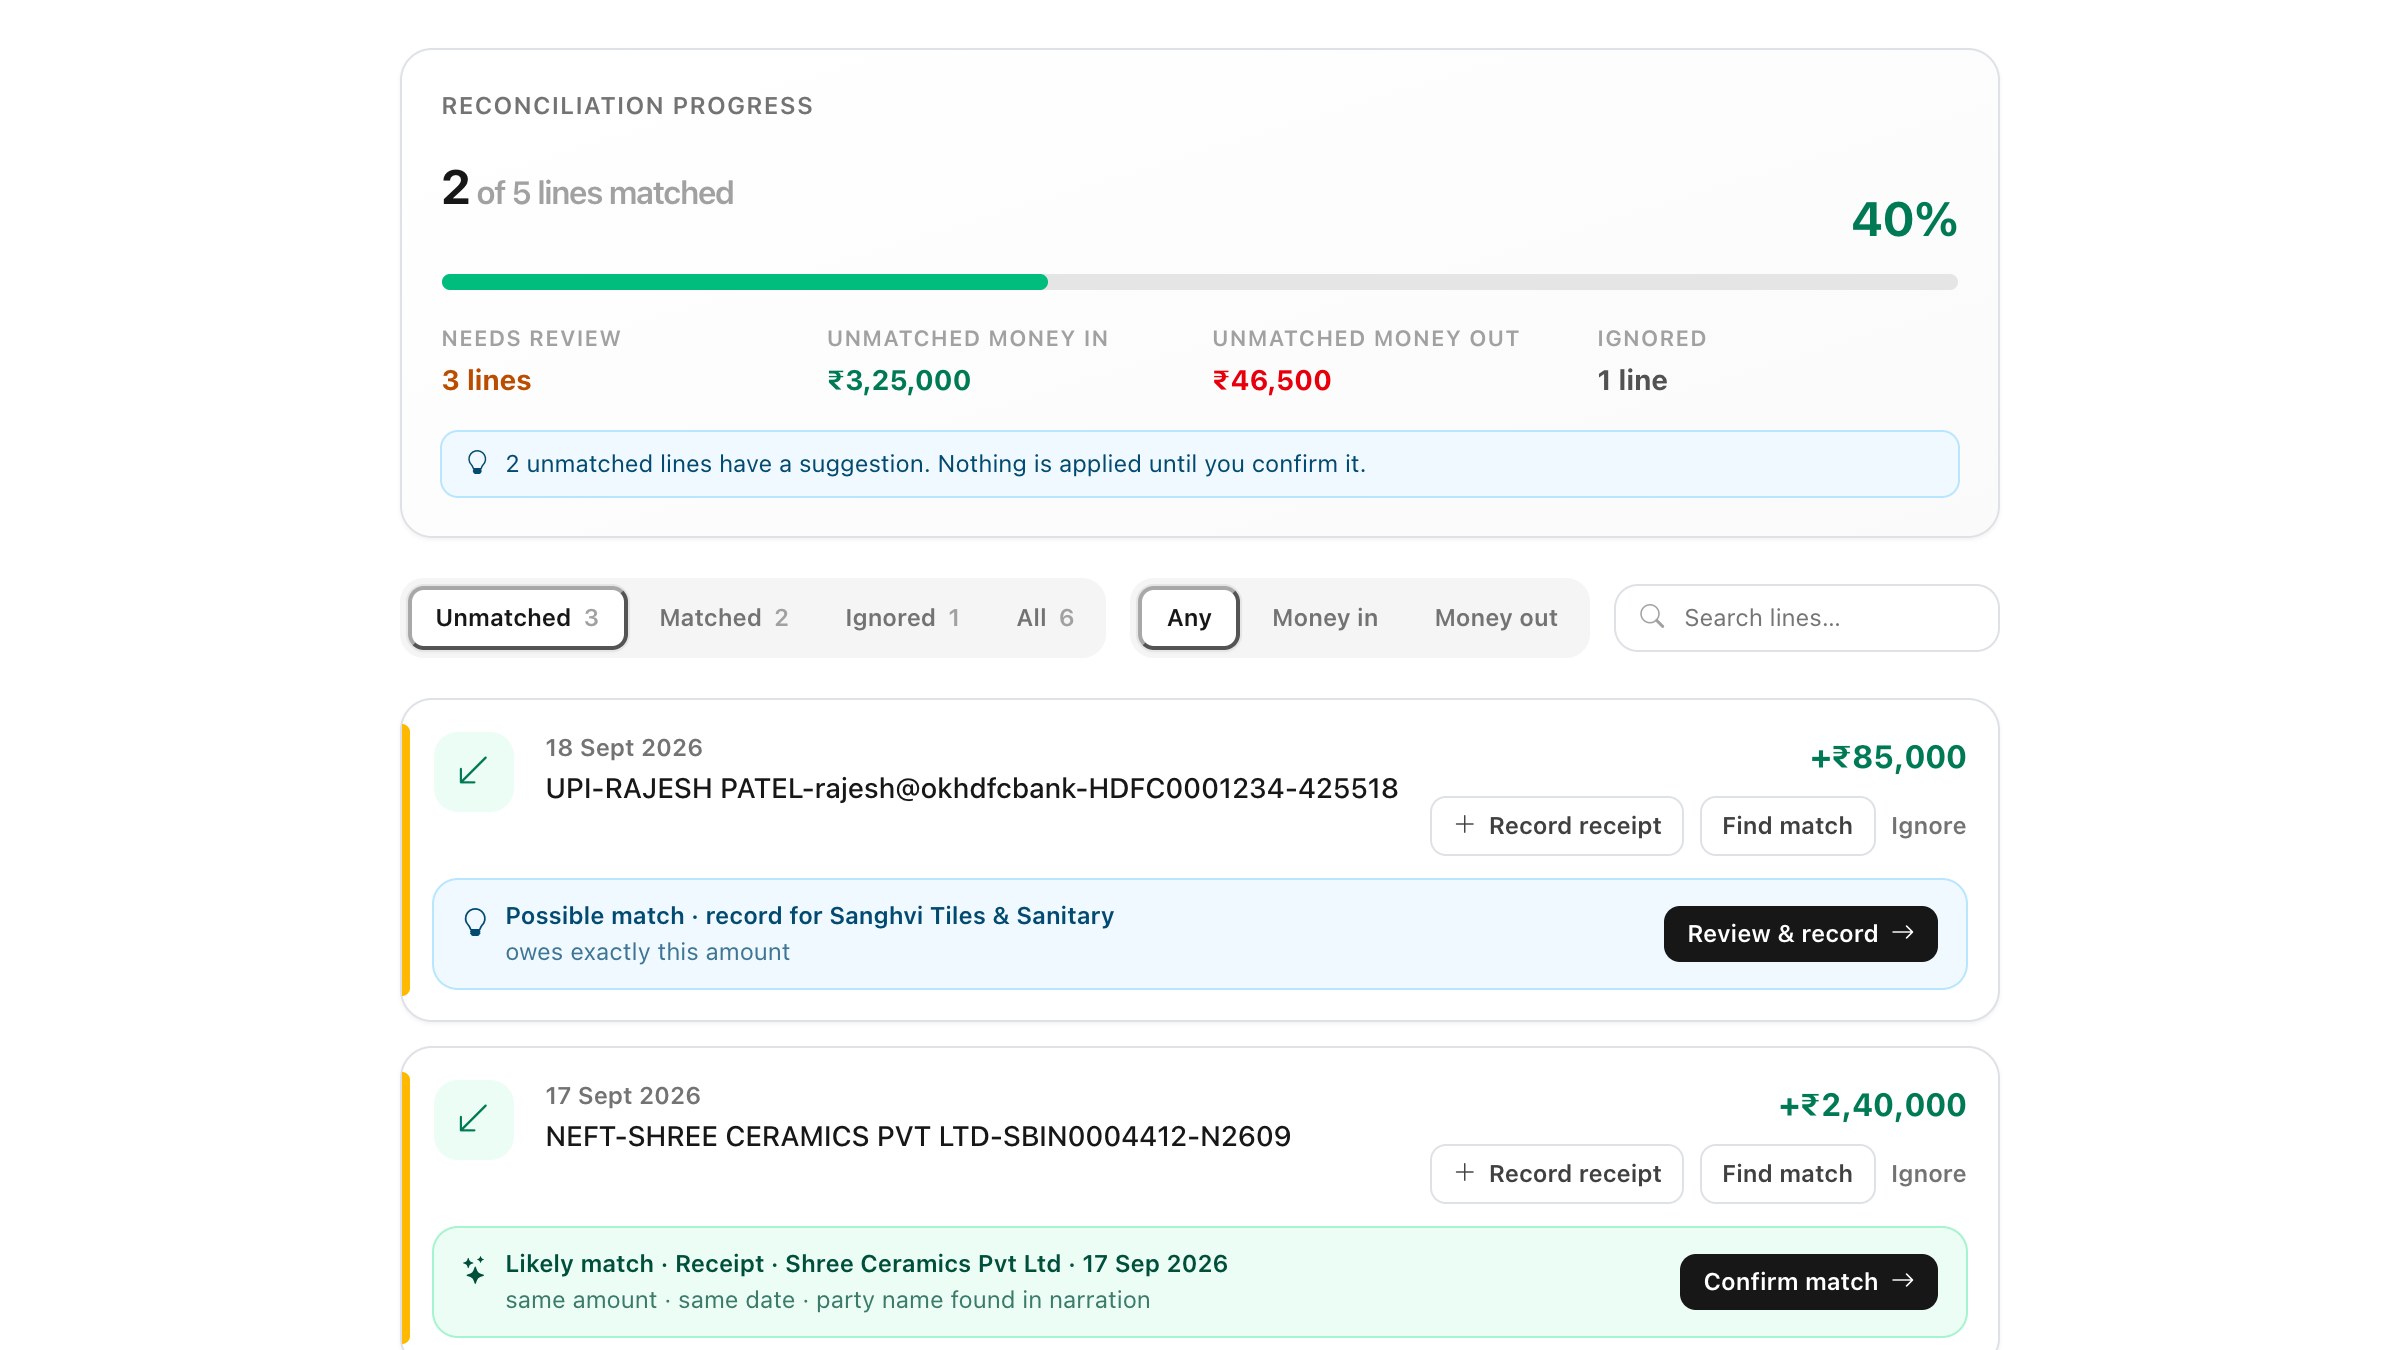Record receipt for the Shree Ceramics NEFT line
2400x1350 pixels.
pyautogui.click(x=1556, y=1174)
